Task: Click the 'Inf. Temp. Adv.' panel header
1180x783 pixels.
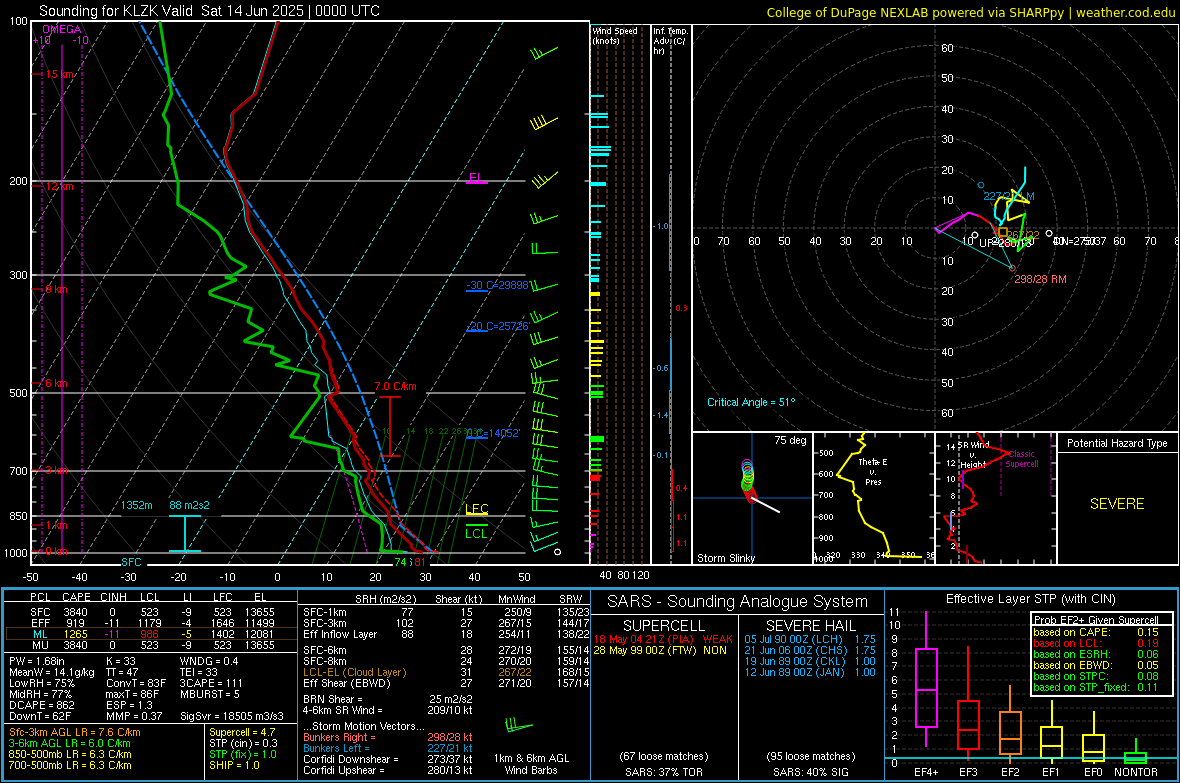Action: 670,41
